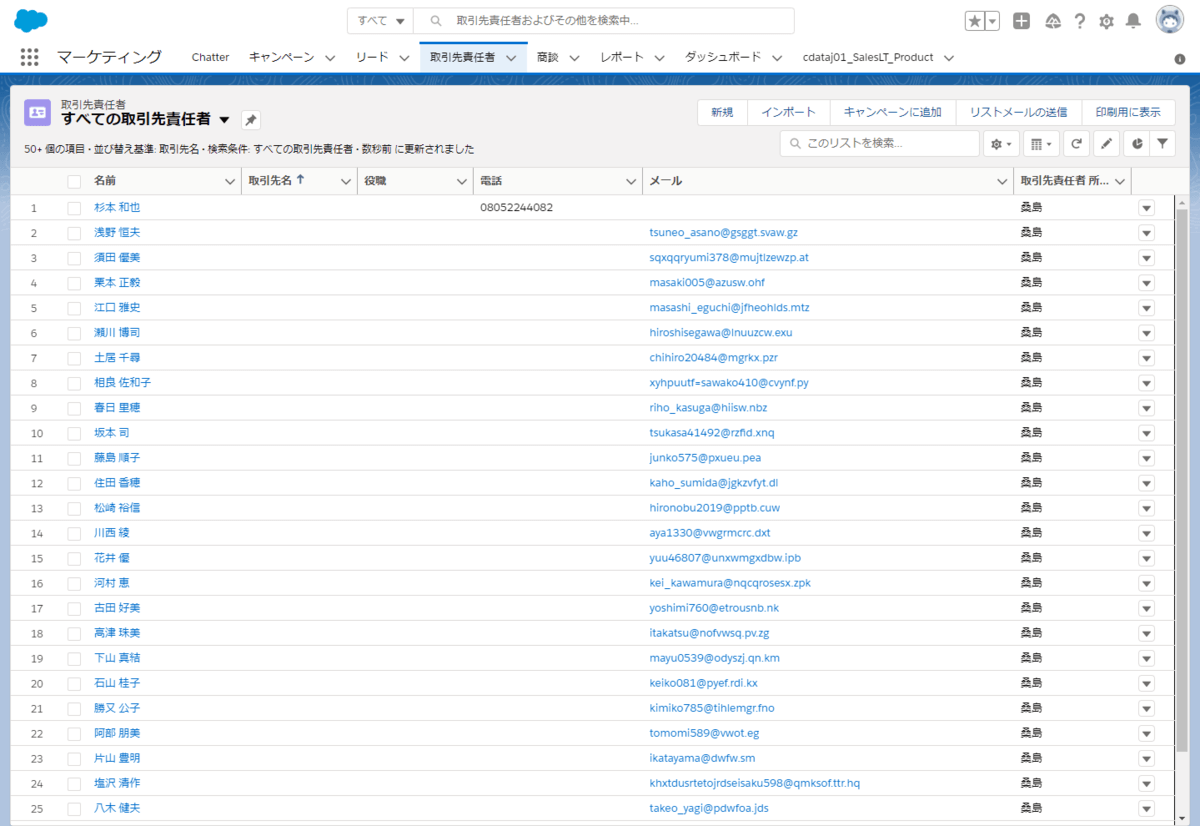Open the メール column menu chevron
Image resolution: width=1200 pixels, height=826 pixels.
pos(1002,182)
